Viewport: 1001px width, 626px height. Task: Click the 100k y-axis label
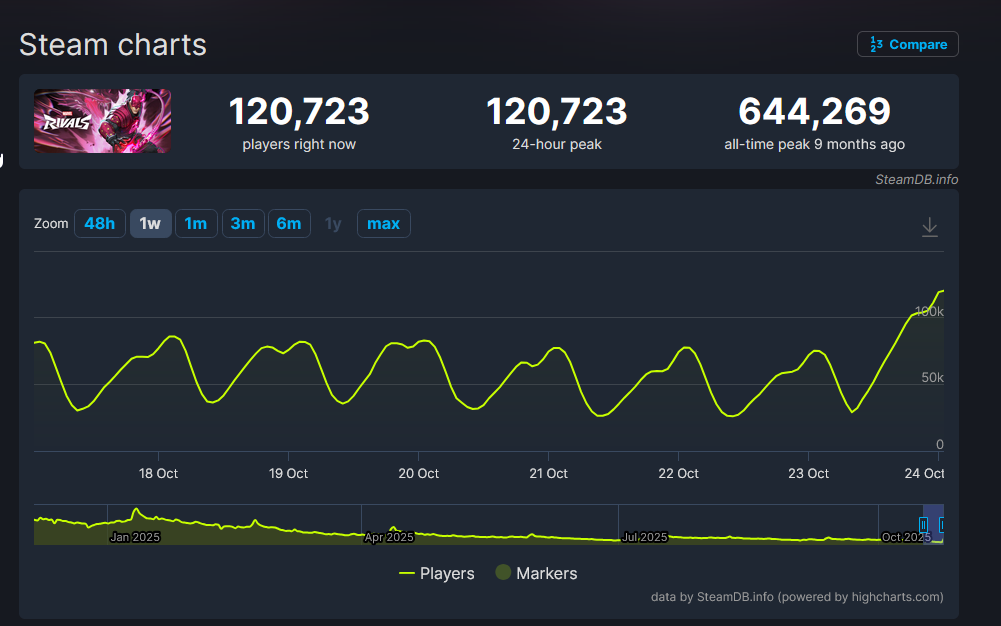(x=929, y=311)
